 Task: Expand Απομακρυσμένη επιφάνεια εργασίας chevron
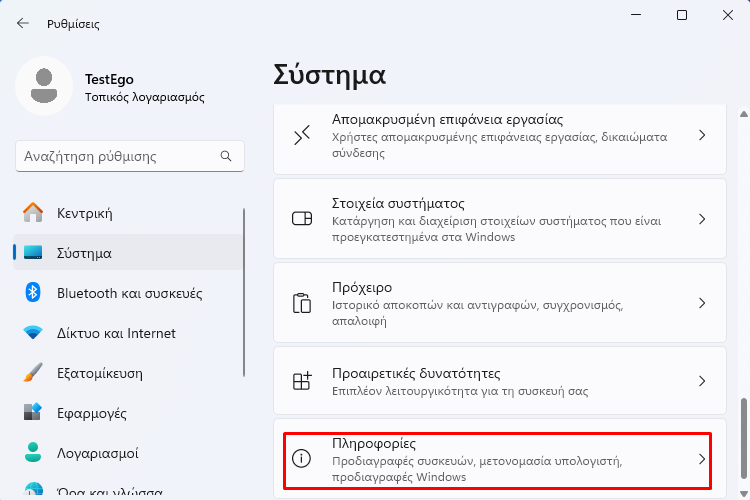click(x=702, y=135)
